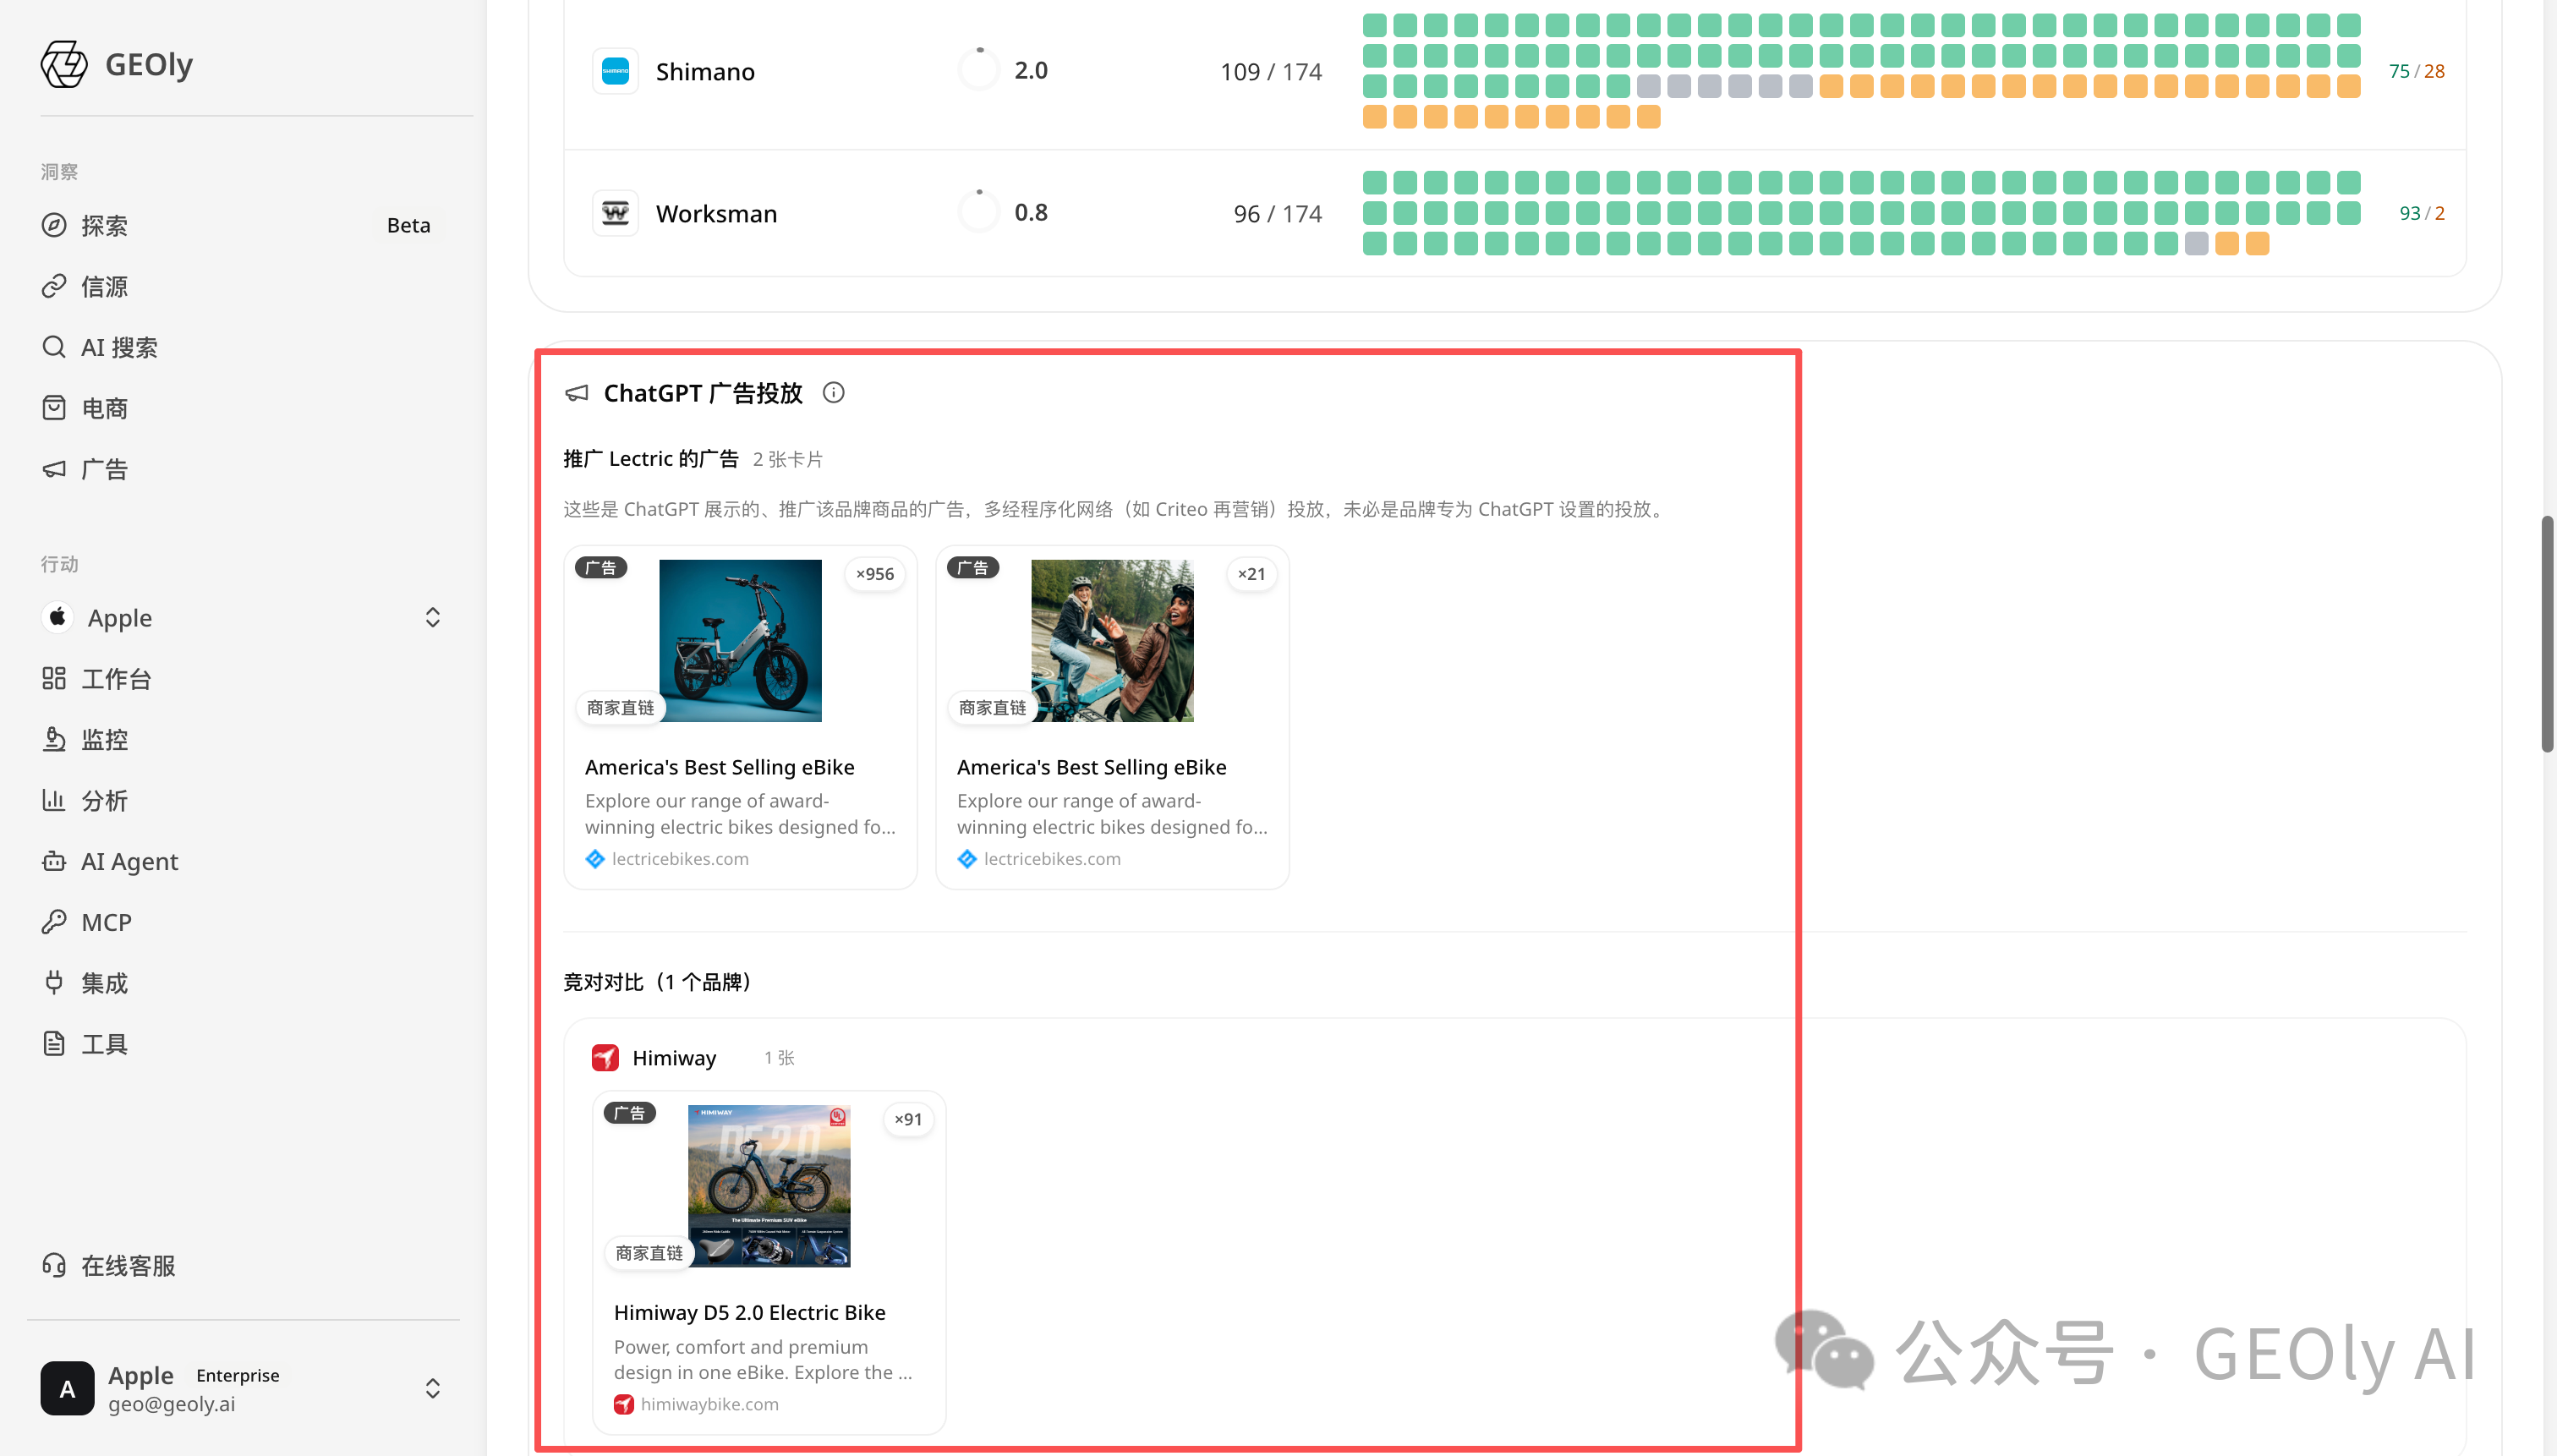Click Shimano's score ring indicator 2.0

pyautogui.click(x=979, y=70)
